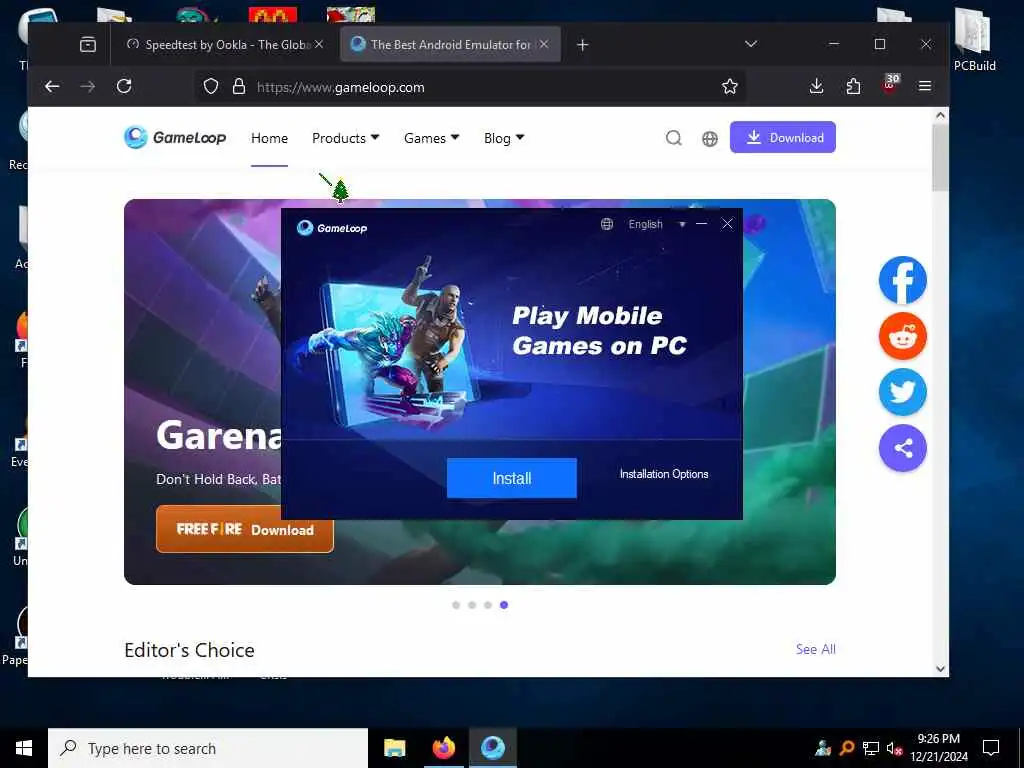Minimize the GameLoop installer window
Viewport: 1024px width, 768px height.
coord(701,223)
